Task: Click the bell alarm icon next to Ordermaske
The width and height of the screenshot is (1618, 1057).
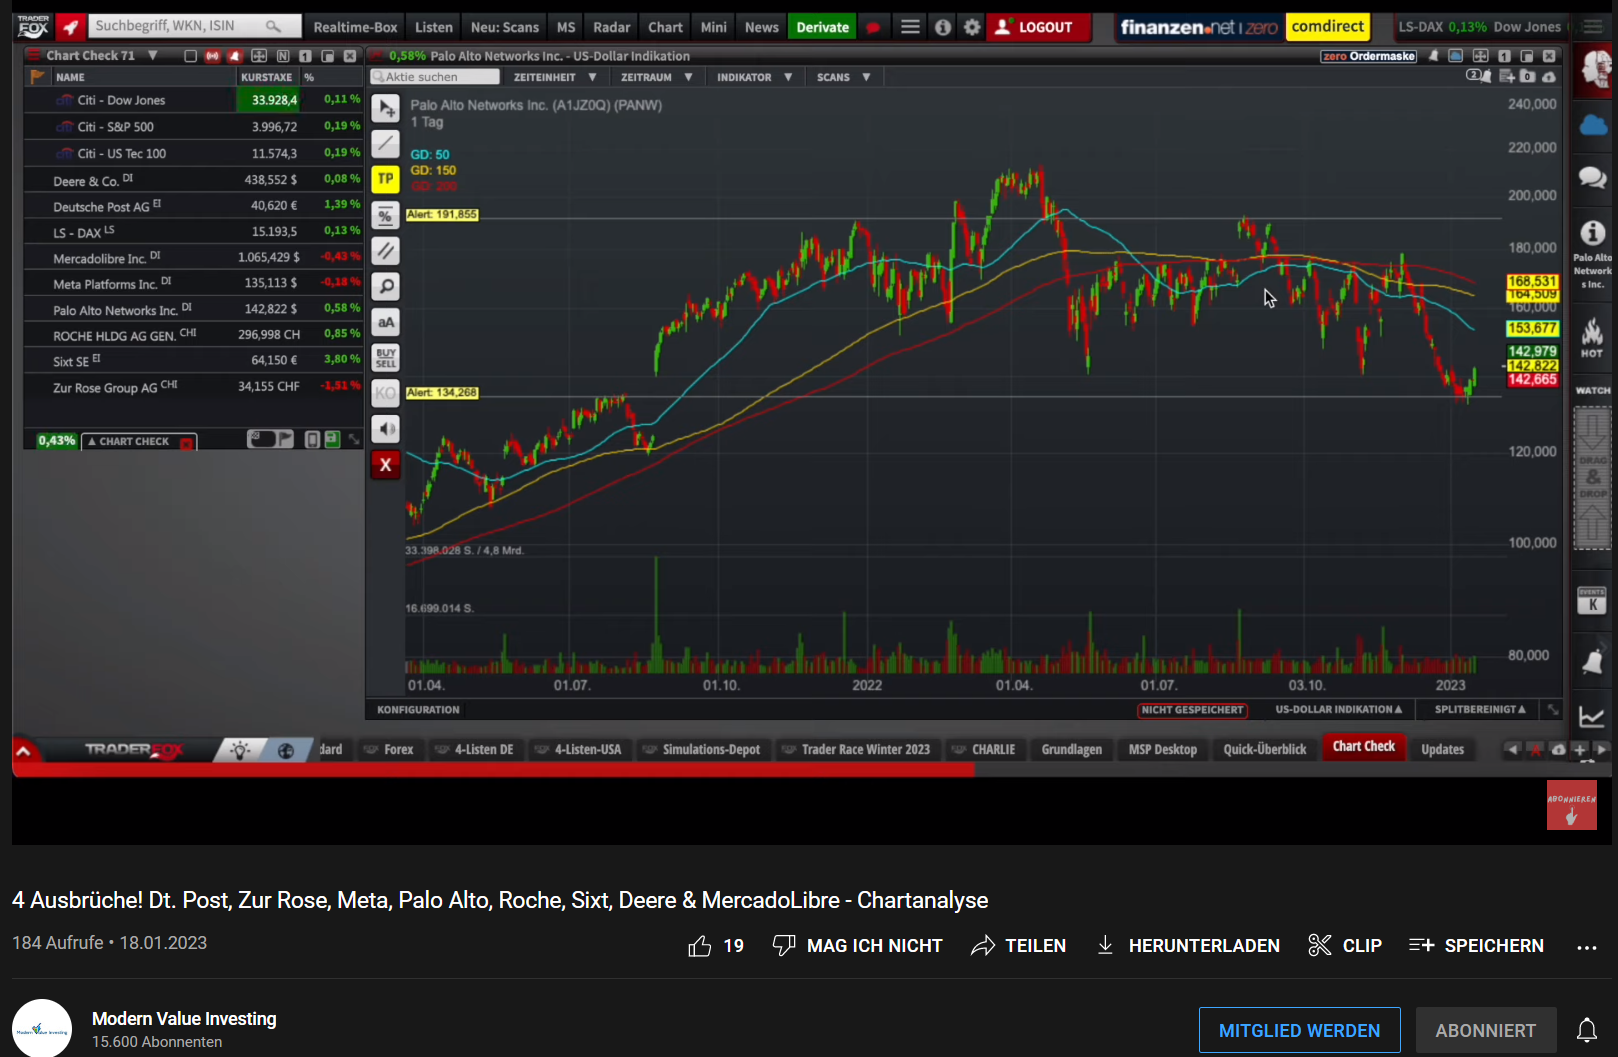Action: (1434, 56)
